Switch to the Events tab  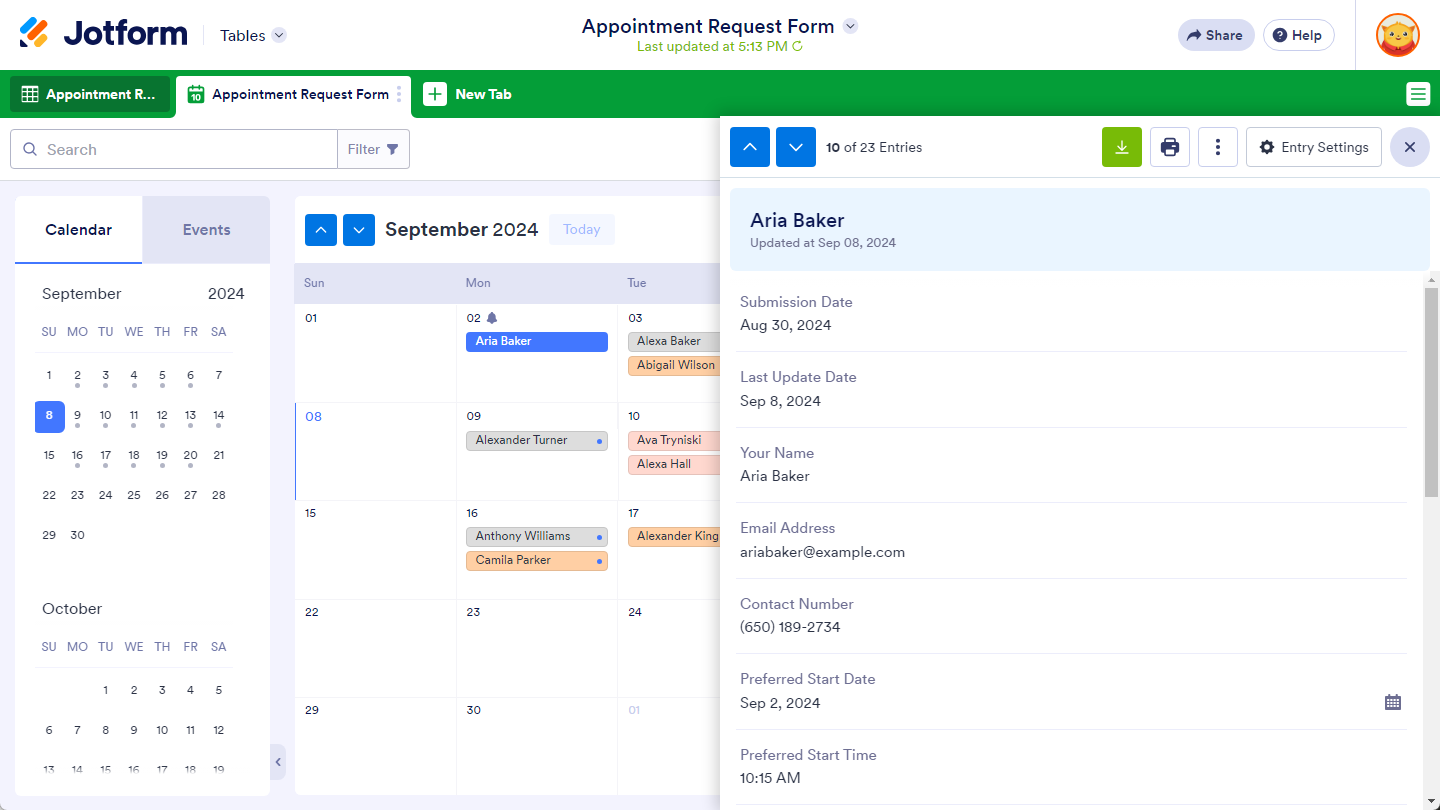click(206, 230)
